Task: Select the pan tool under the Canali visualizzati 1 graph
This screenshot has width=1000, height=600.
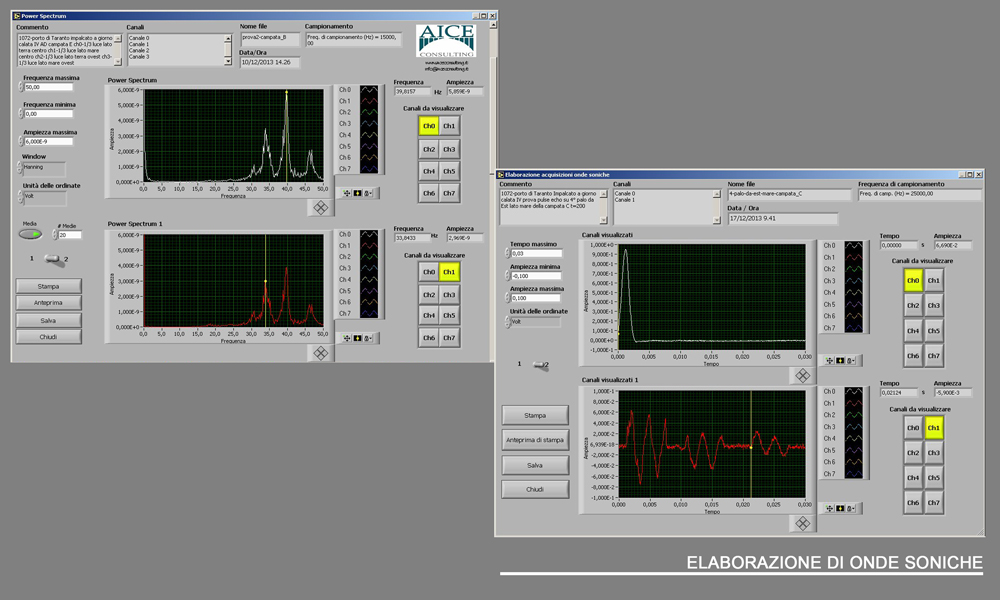Action: point(851,508)
